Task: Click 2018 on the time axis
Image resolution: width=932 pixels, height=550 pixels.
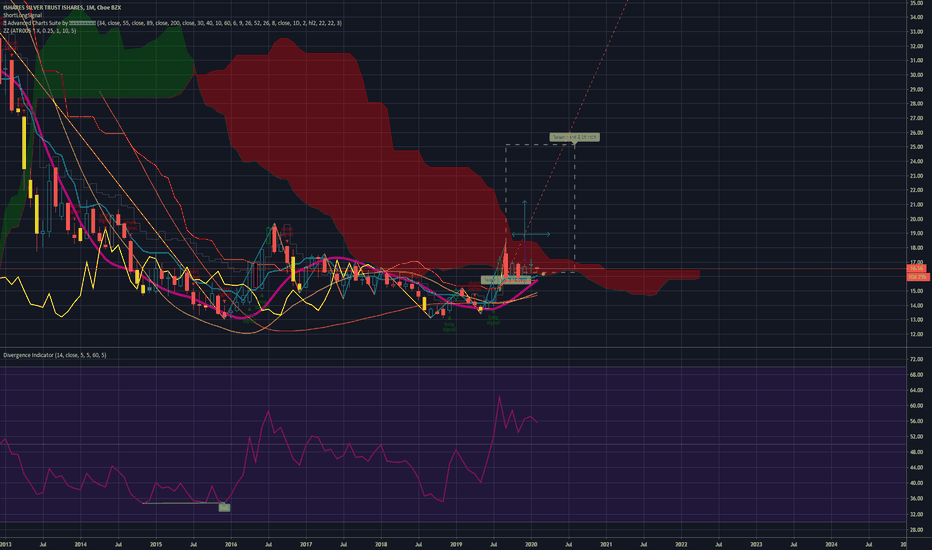Action: 381,544
